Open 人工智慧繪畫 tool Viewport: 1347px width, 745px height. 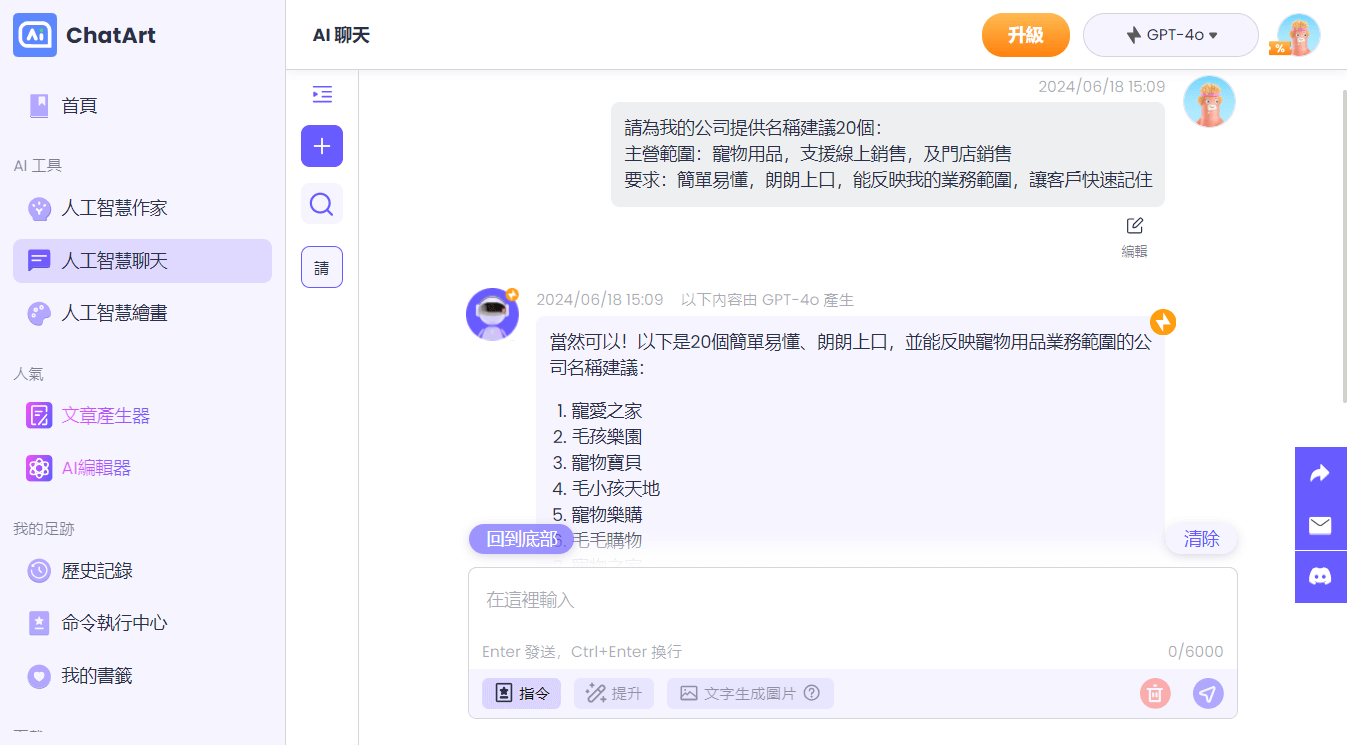click(142, 313)
